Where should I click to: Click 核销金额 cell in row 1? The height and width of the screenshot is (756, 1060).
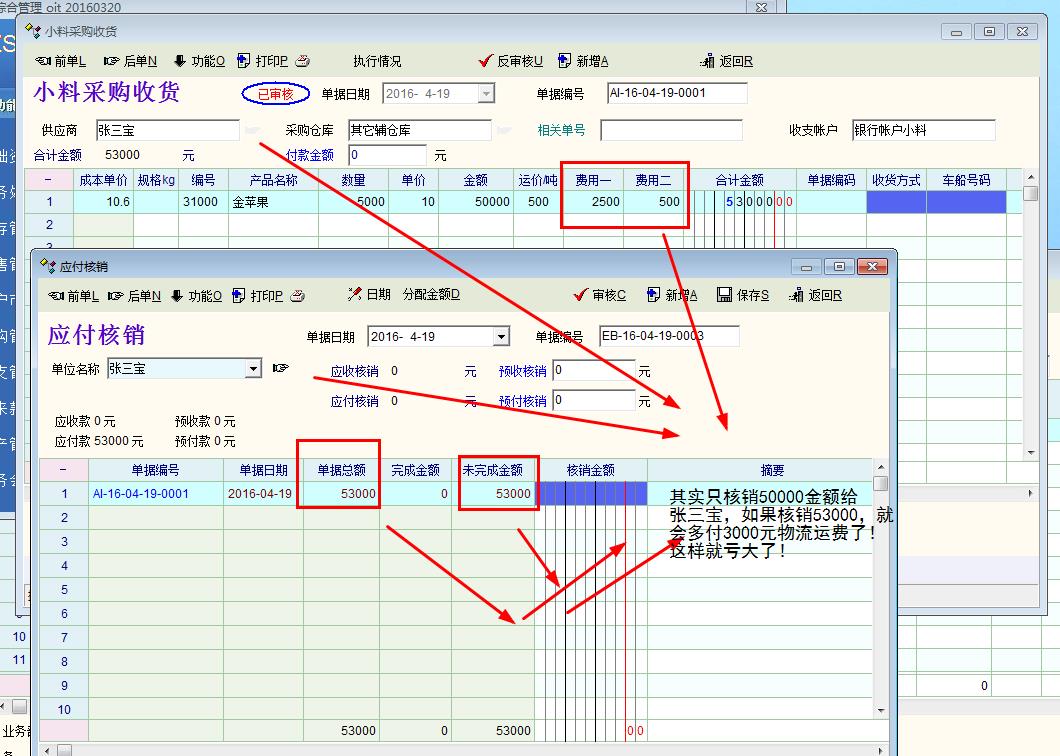pos(590,494)
